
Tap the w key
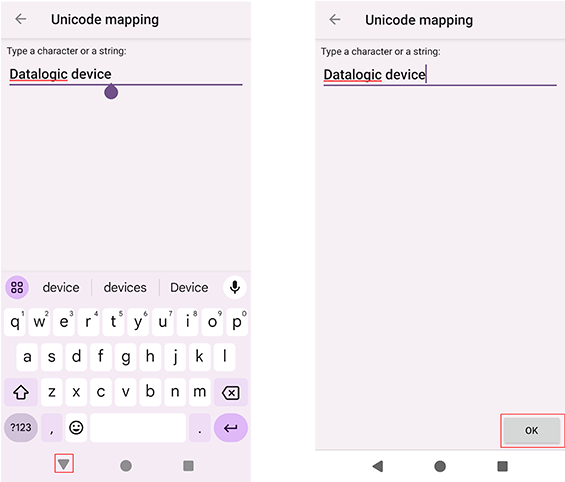(39, 322)
